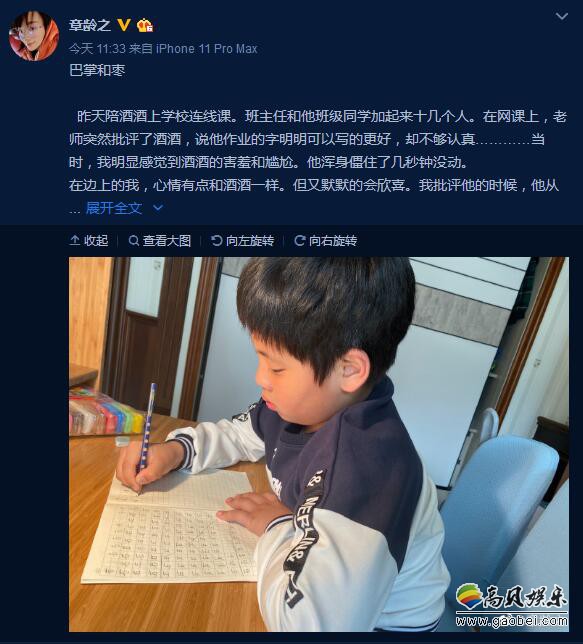Expand full post with 展开全文
The image size is (583, 644).
[114, 208]
